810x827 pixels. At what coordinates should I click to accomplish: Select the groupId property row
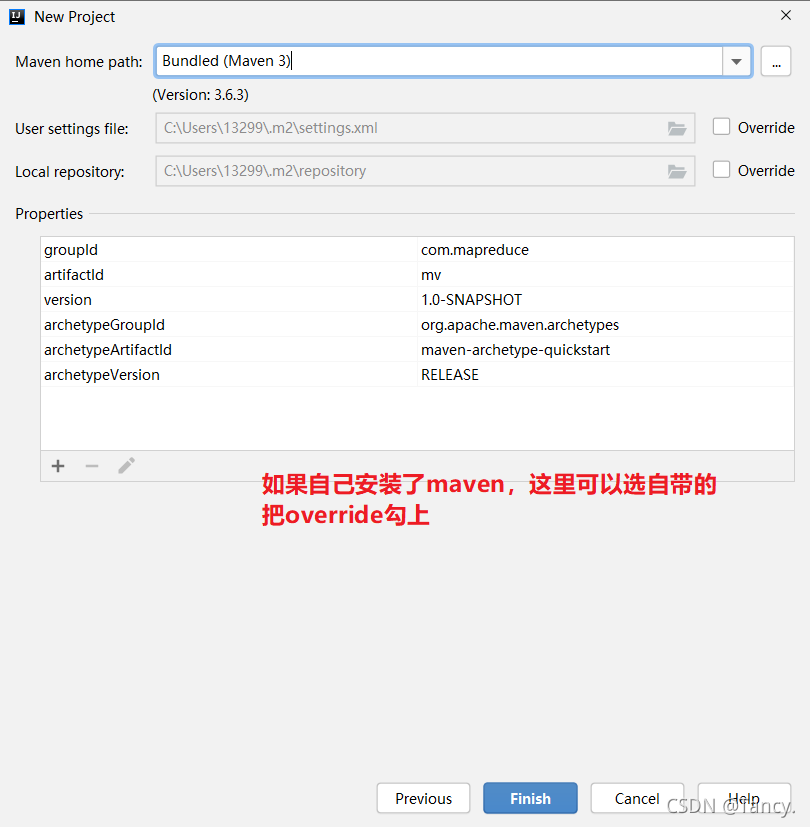(417, 249)
